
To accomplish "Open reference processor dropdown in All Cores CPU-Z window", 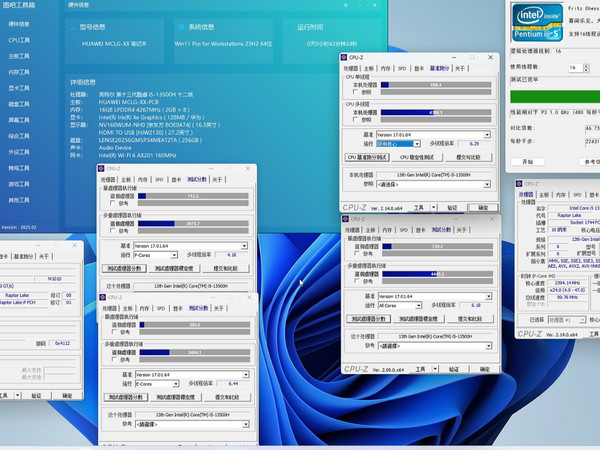I will tap(435, 346).
